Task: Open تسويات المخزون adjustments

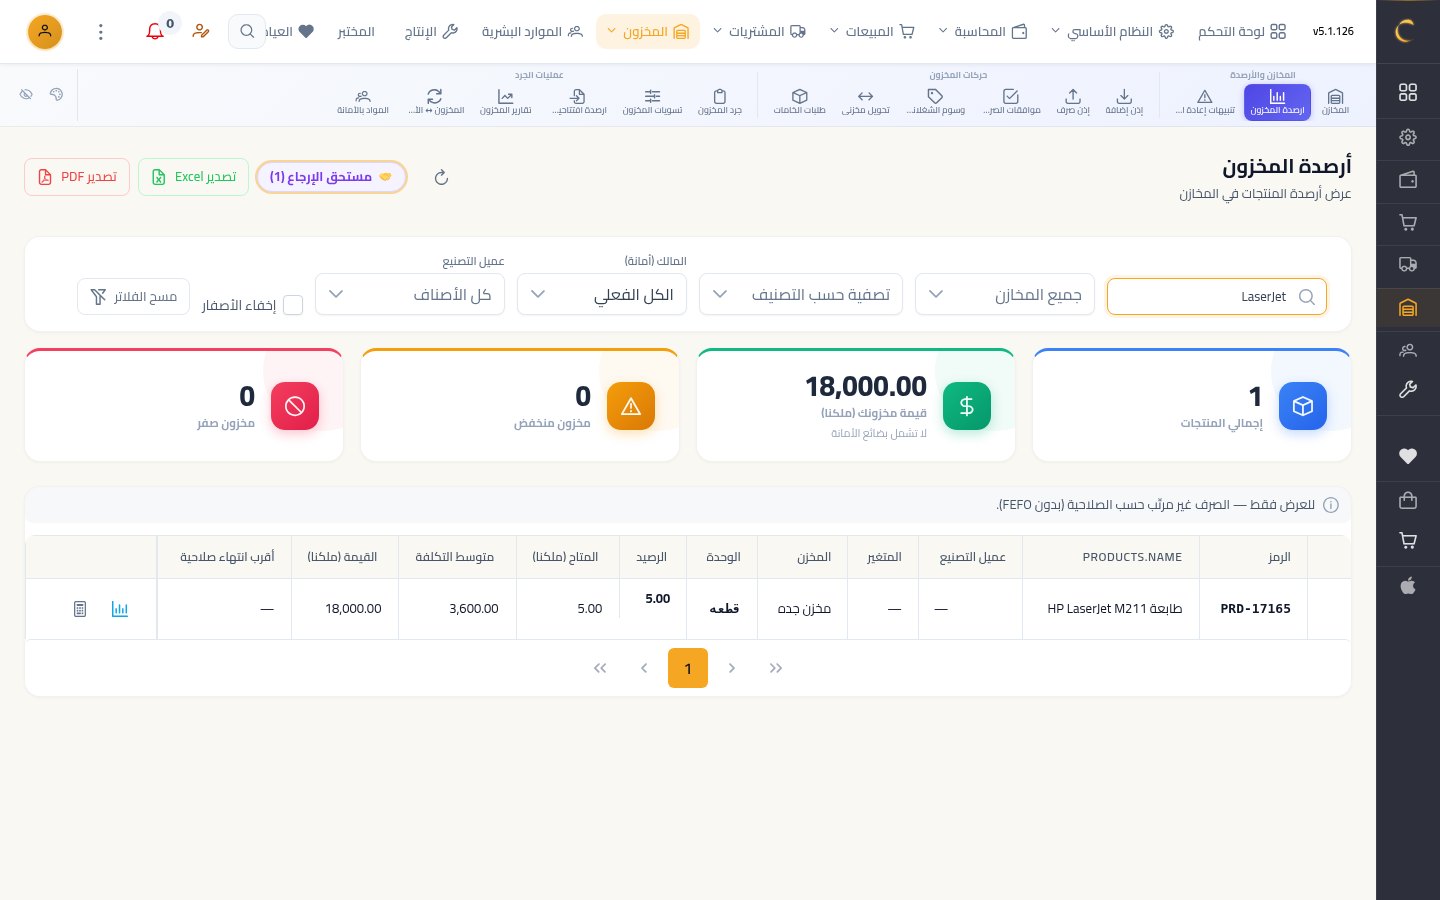Action: tap(652, 101)
